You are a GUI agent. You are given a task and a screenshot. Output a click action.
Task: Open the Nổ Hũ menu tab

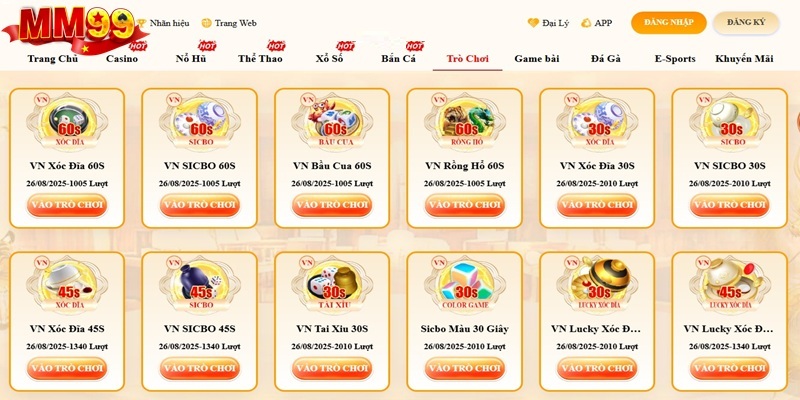click(x=191, y=59)
